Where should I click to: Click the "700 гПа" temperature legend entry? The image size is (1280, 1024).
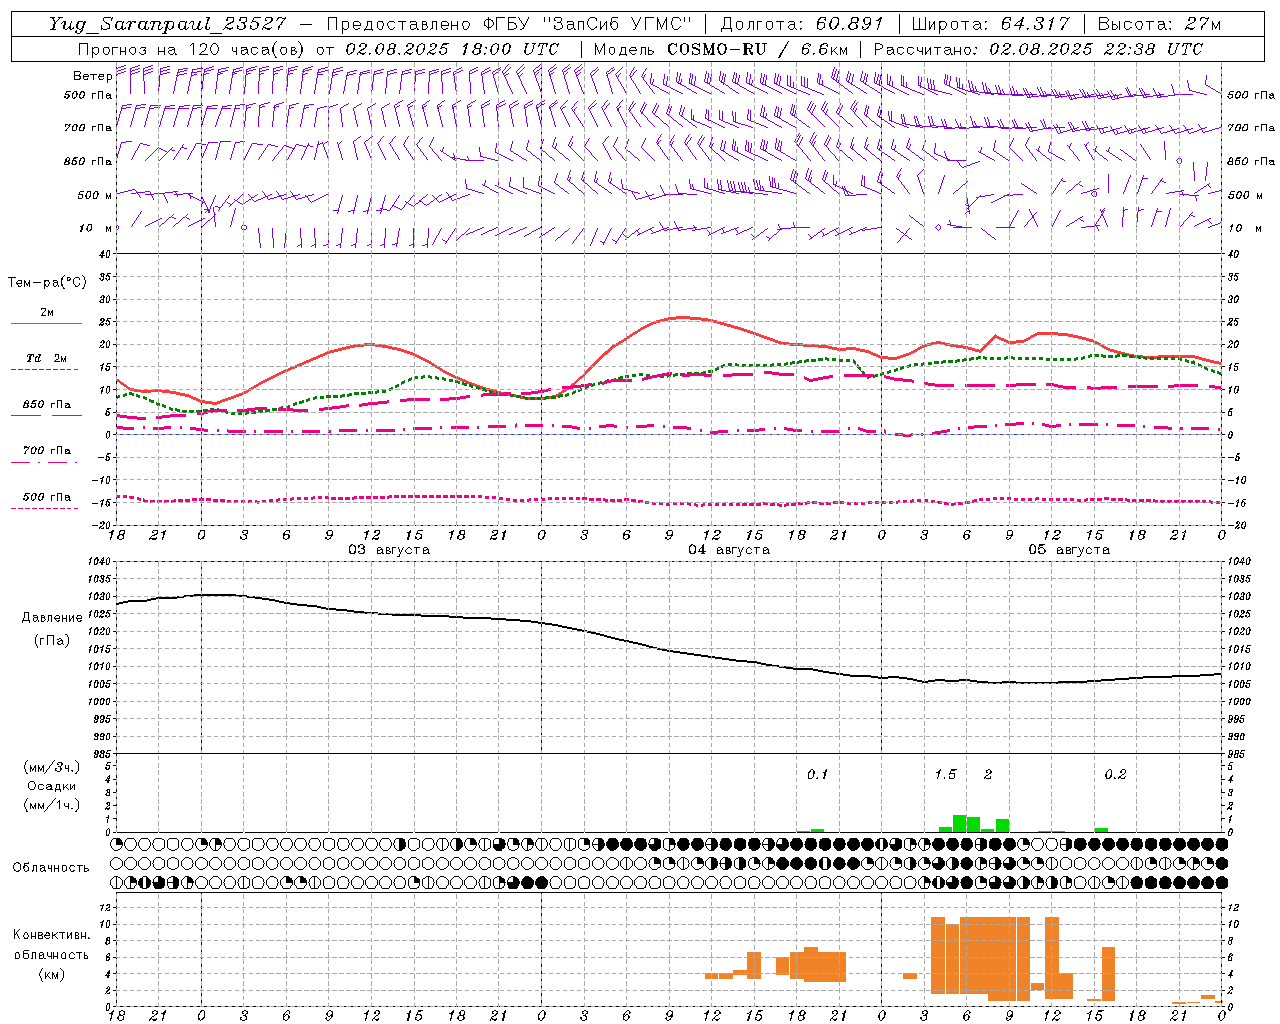47,450
